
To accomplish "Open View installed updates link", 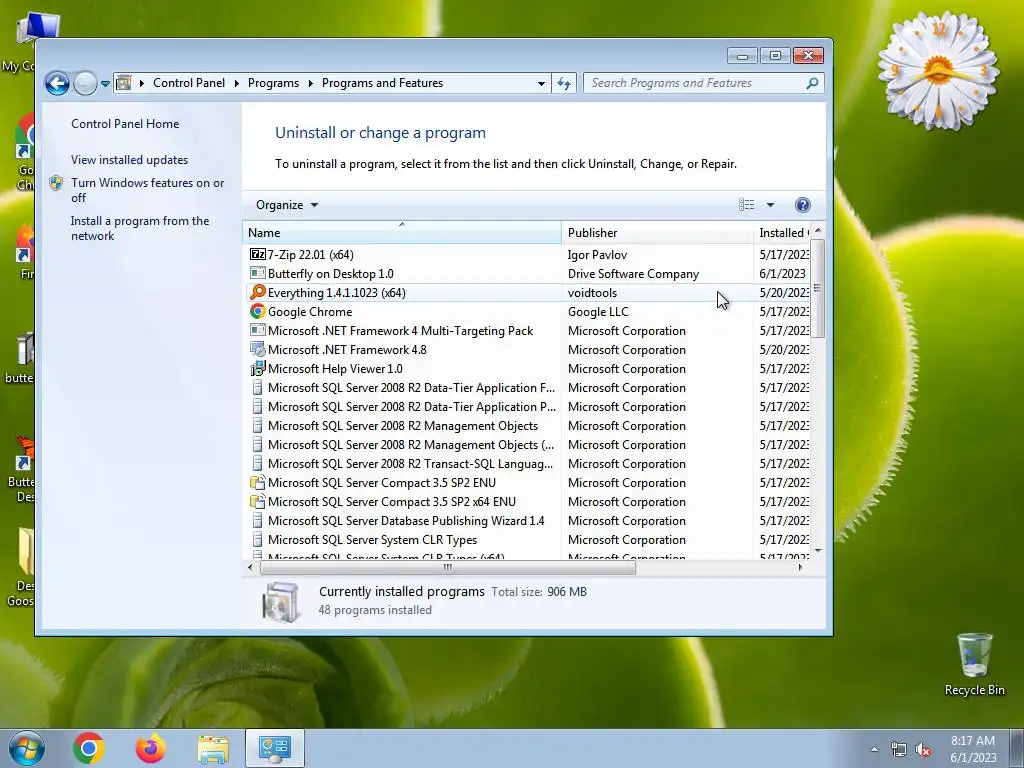I will tap(129, 159).
